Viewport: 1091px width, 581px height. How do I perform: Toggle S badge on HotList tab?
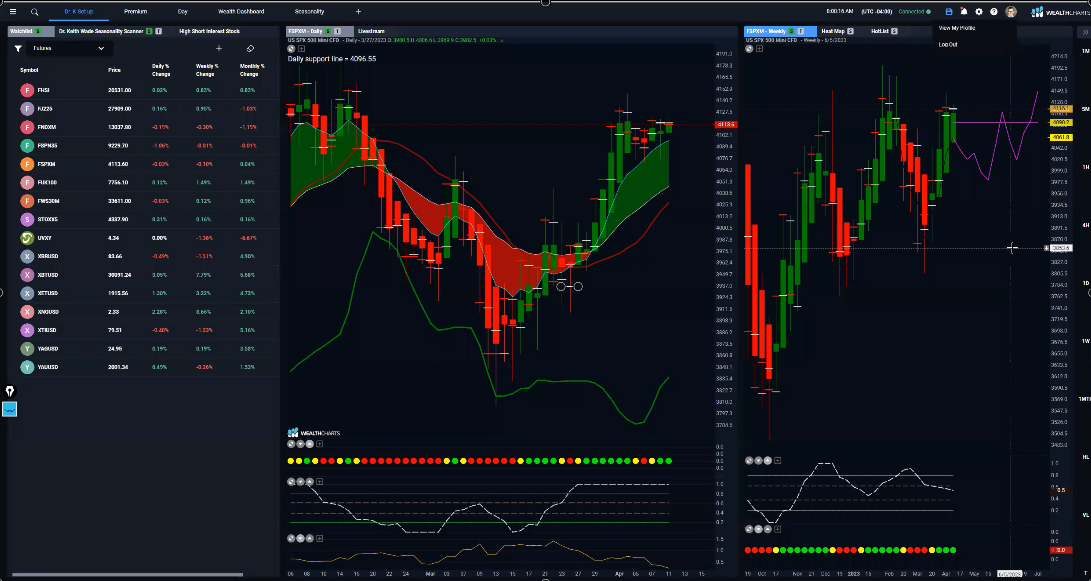894,31
